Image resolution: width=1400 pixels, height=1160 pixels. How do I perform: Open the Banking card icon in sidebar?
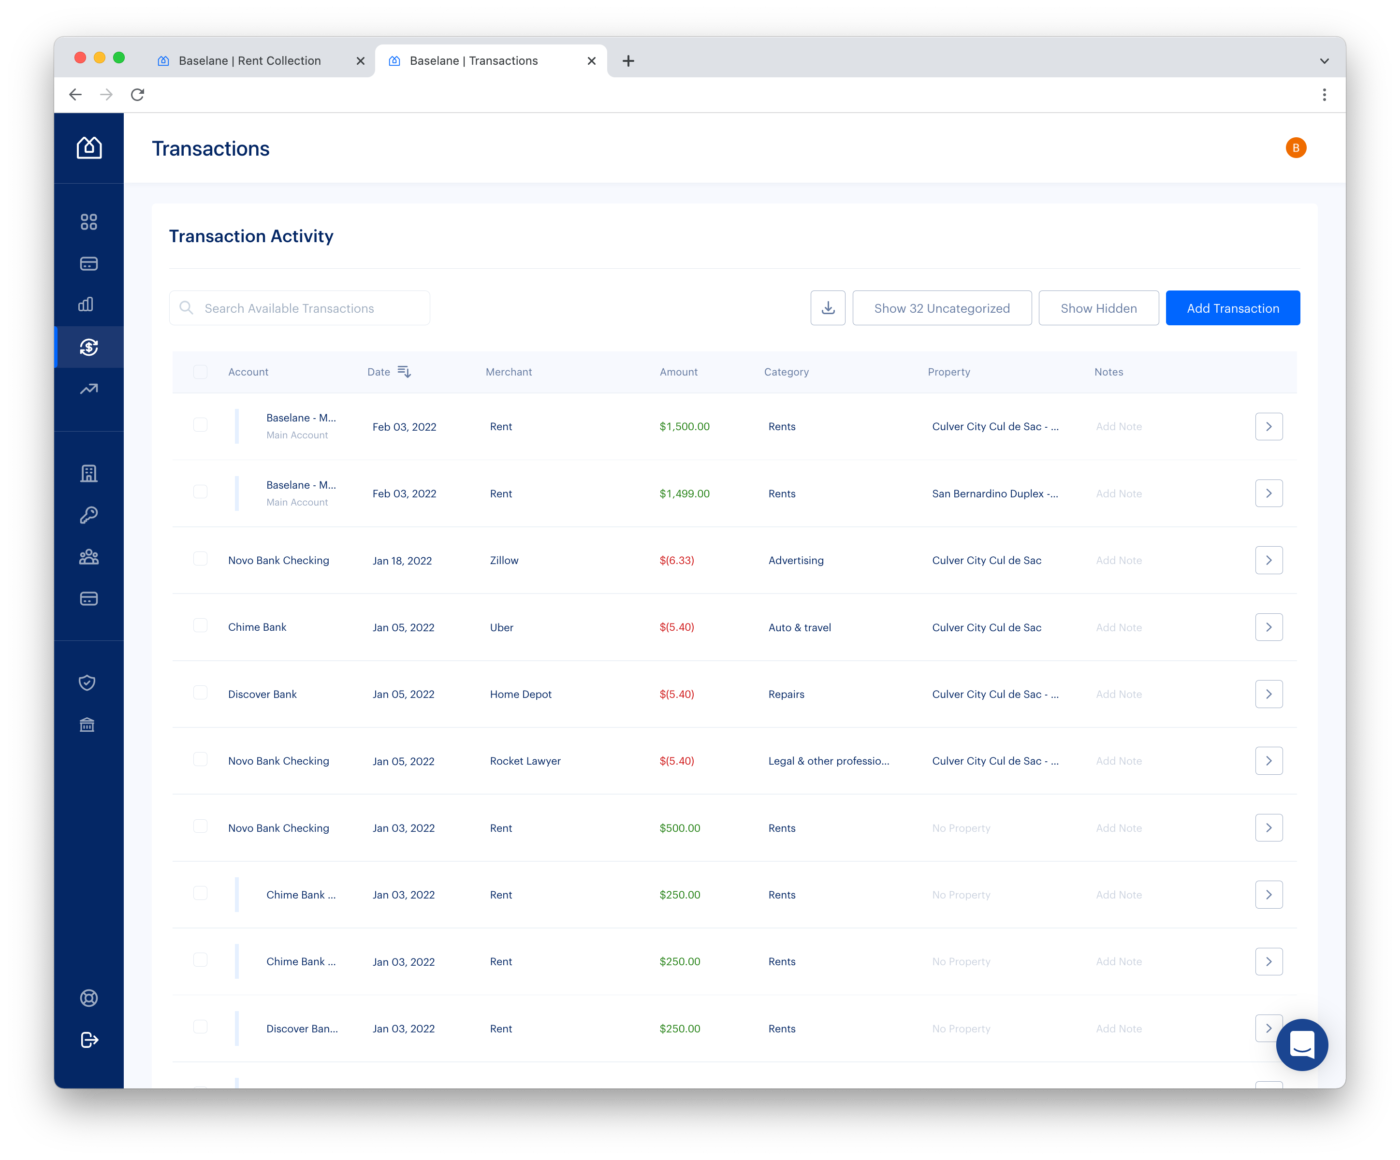coord(88,263)
